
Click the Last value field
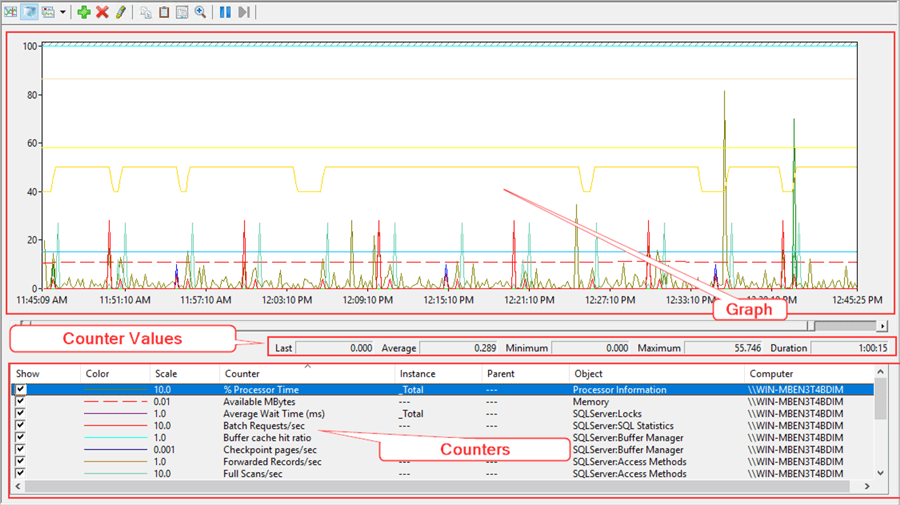pos(335,348)
